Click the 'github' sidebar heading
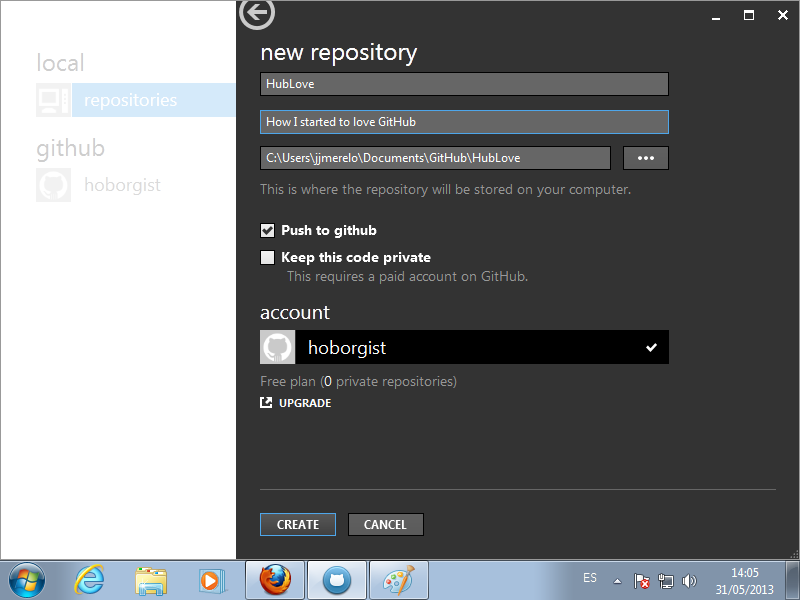800x600 pixels. coord(70,149)
